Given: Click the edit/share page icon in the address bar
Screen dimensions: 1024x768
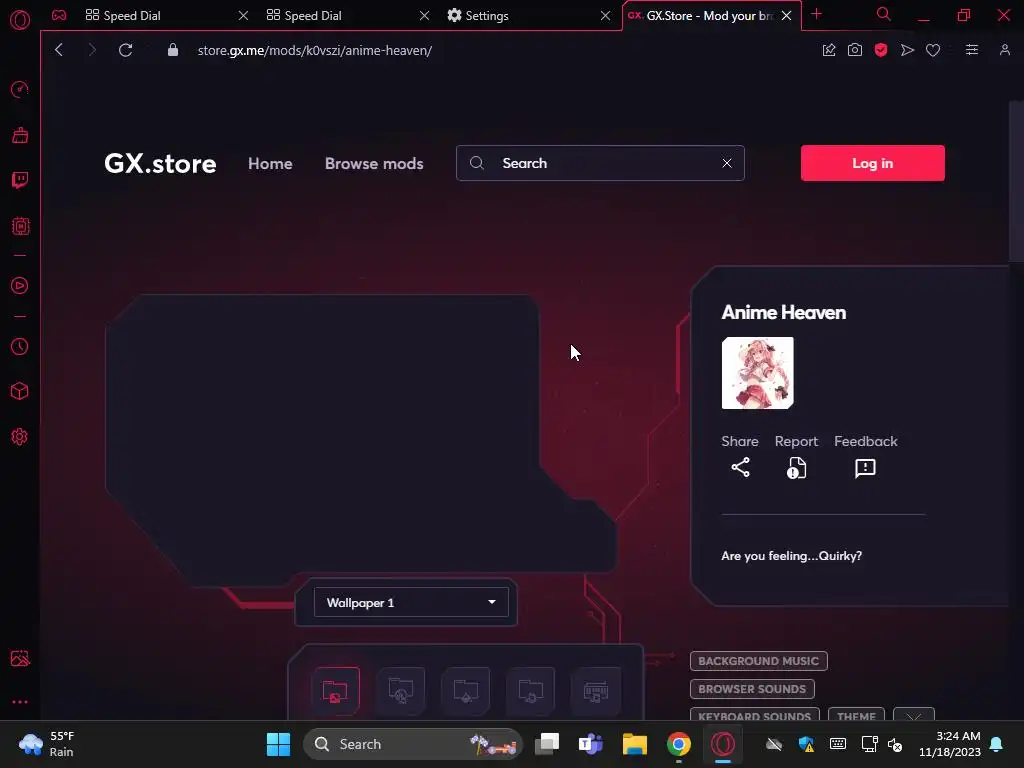Looking at the screenshot, I should 829,50.
